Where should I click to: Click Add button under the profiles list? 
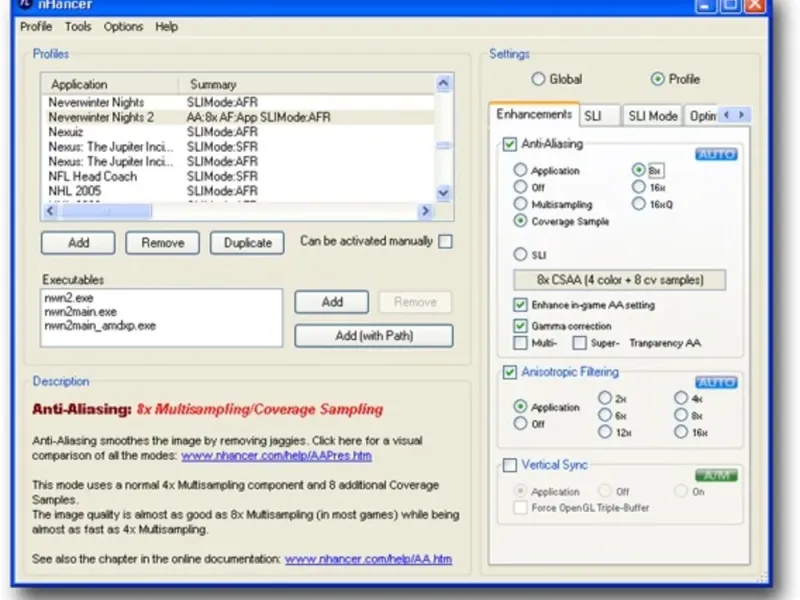(78, 243)
